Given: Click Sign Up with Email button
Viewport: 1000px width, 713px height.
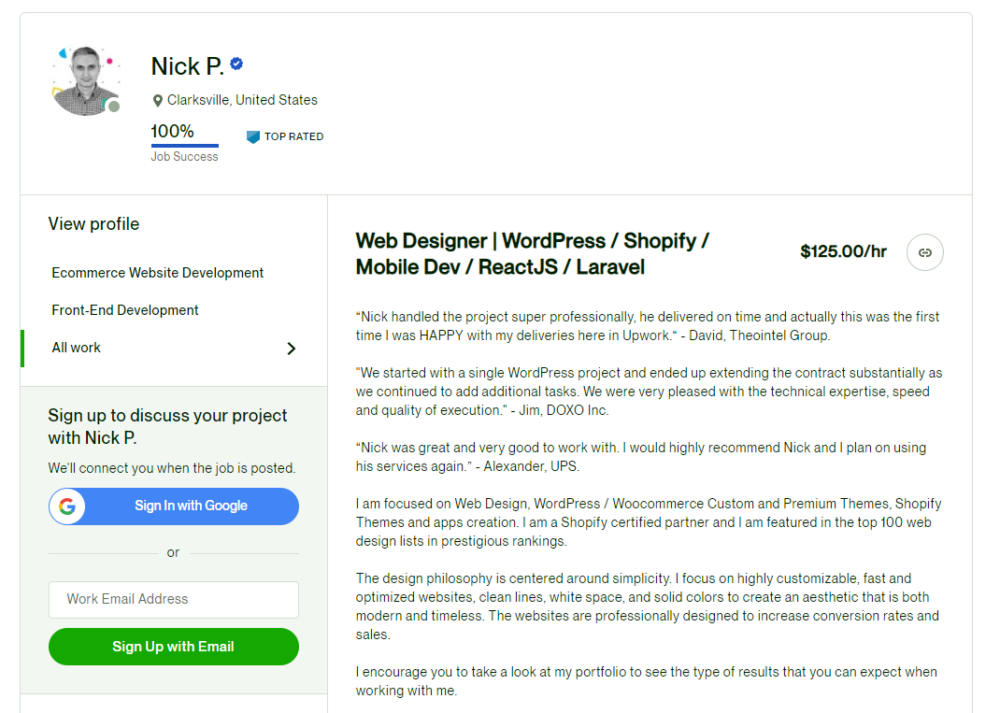Looking at the screenshot, I should [x=173, y=647].
